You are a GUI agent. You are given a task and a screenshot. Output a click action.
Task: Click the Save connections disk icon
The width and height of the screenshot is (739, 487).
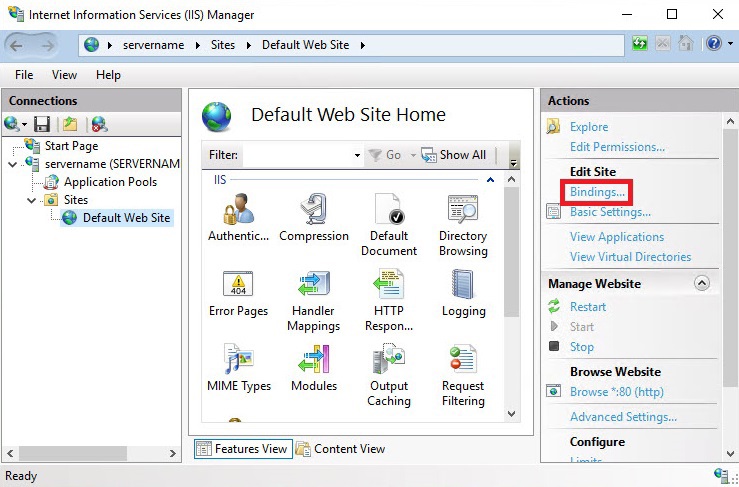coord(42,124)
